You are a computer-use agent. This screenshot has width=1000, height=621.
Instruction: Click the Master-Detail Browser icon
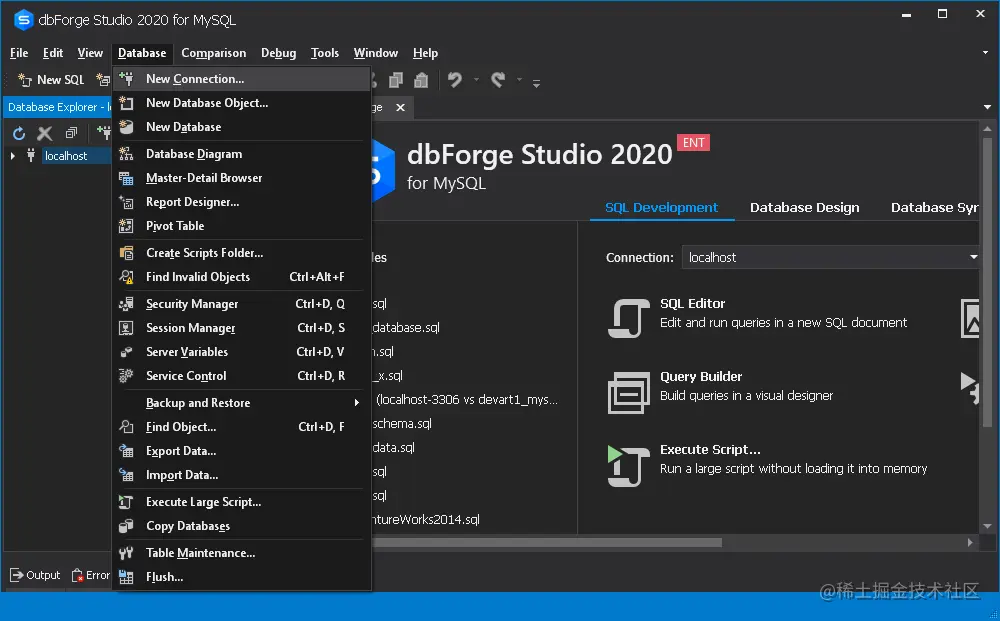coord(126,178)
